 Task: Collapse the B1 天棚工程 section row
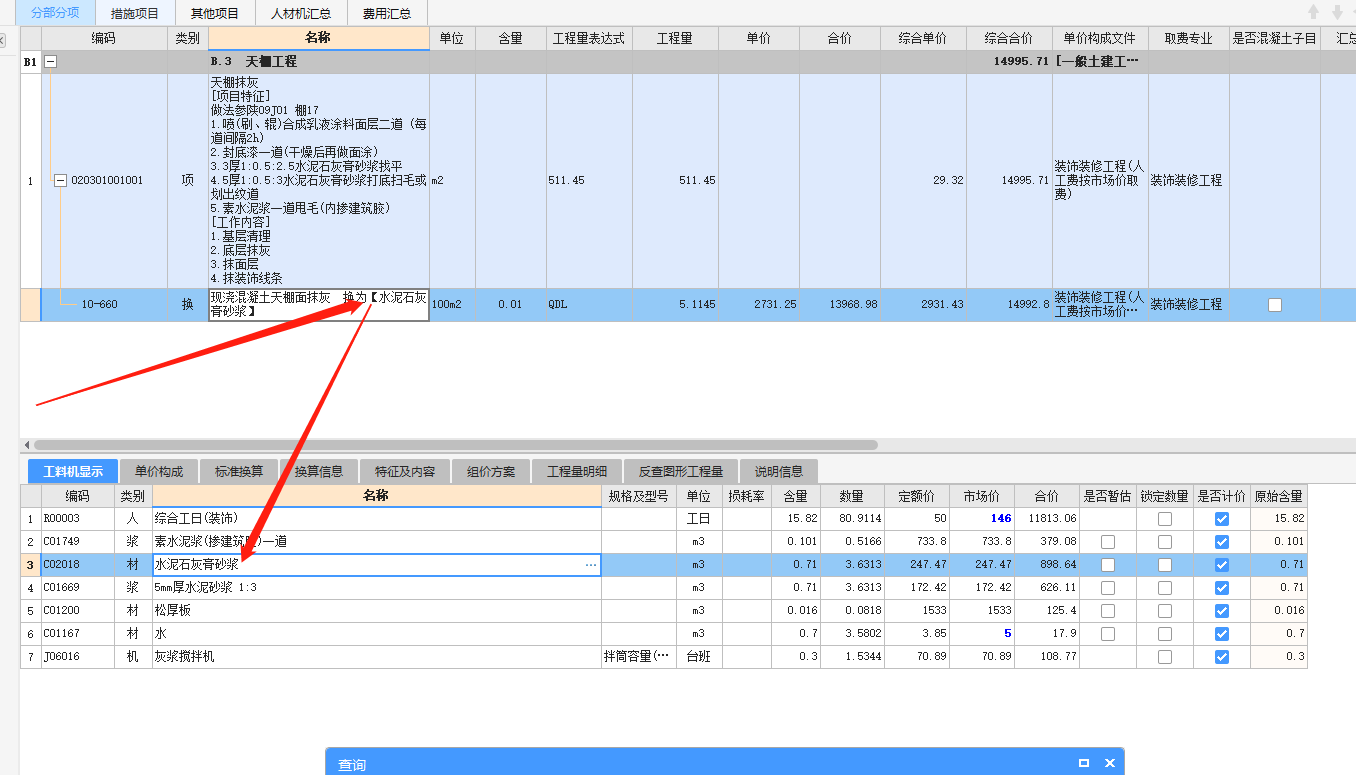click(51, 61)
